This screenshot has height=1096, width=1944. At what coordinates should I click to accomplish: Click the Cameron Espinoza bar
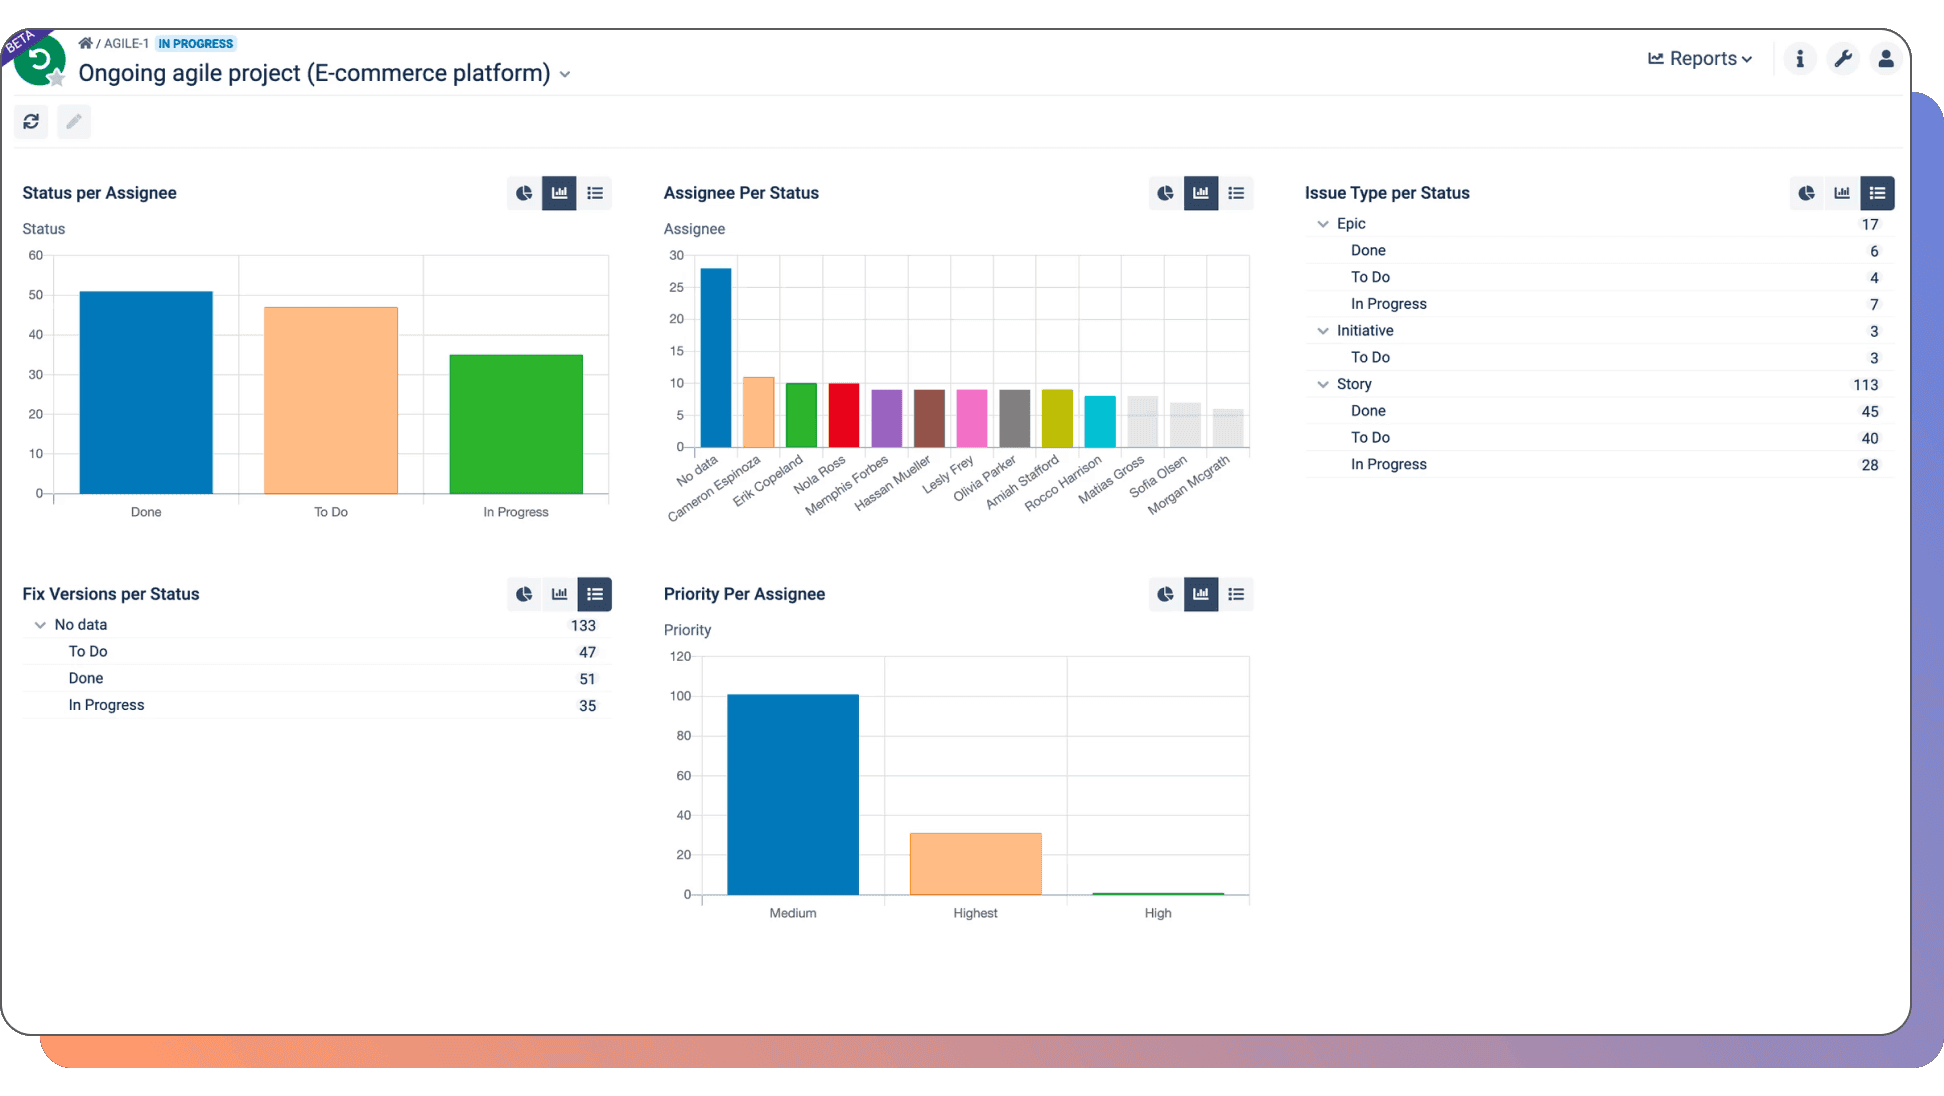[759, 412]
